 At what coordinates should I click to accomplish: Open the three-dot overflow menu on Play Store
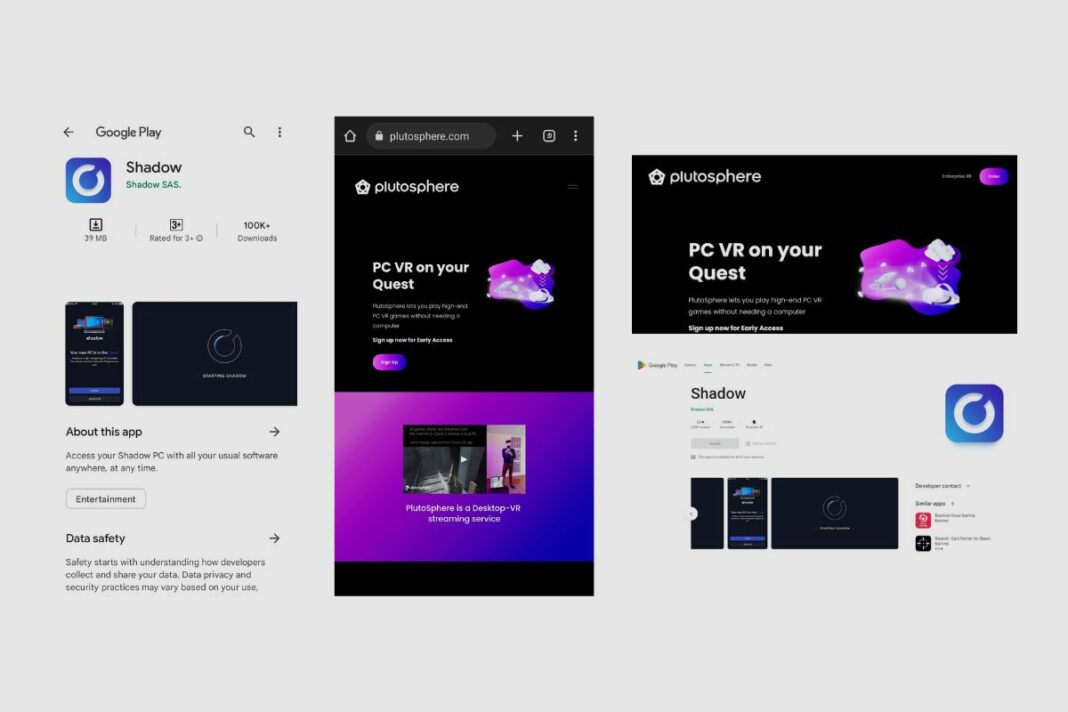279,132
